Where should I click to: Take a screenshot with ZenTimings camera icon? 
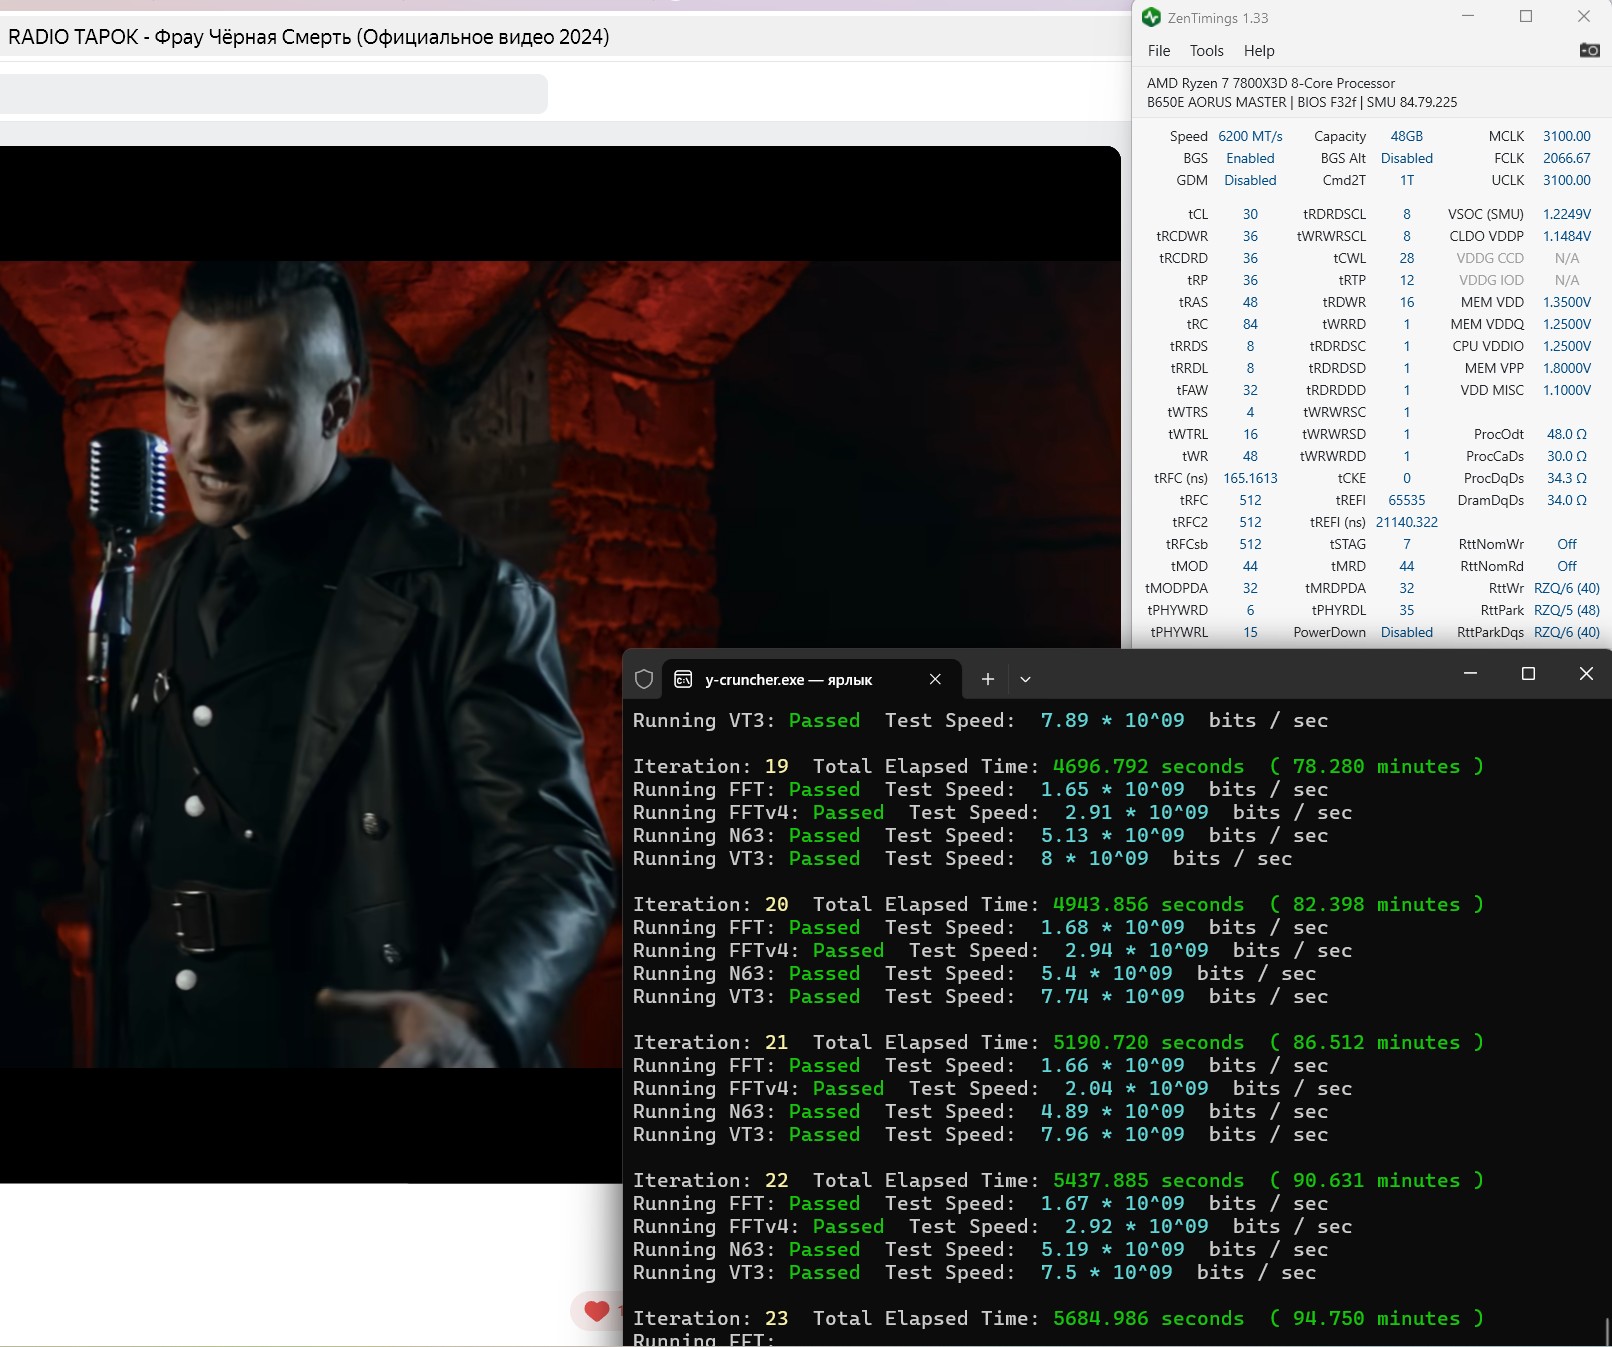(x=1589, y=50)
